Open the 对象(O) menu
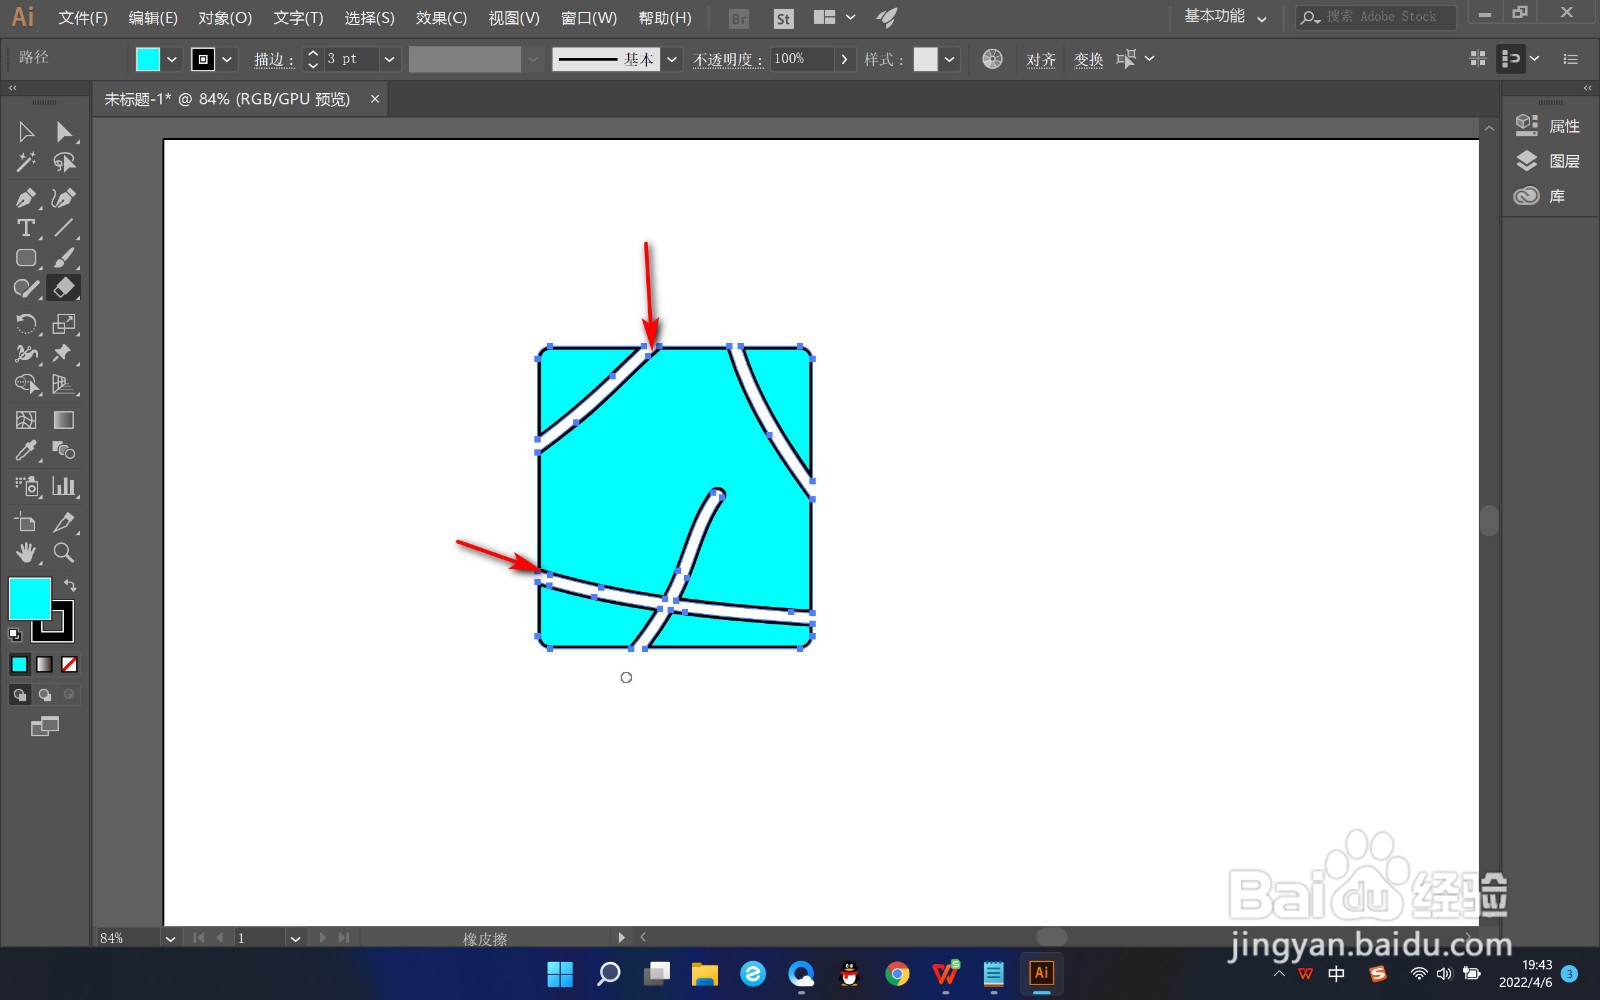This screenshot has height=1000, width=1600. point(225,18)
